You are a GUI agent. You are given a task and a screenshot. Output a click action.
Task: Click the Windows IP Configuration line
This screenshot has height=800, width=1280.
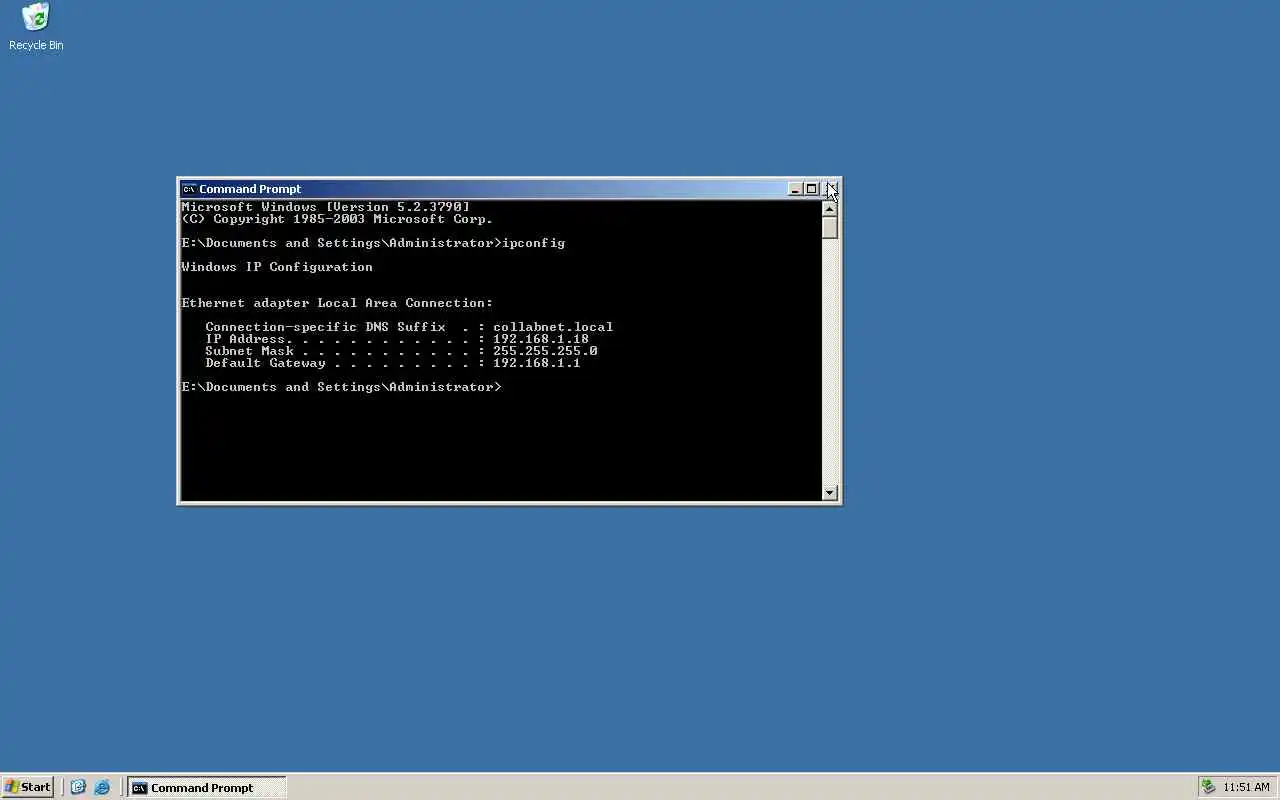coord(277,267)
